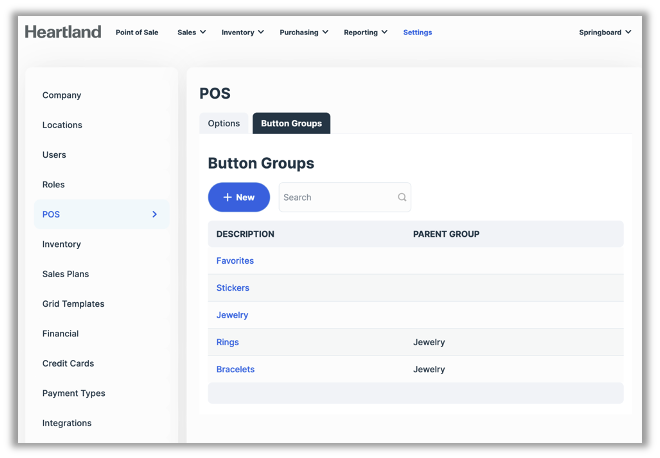Open the Favorites button group
This screenshot has height=458, width=660.
[235, 261]
